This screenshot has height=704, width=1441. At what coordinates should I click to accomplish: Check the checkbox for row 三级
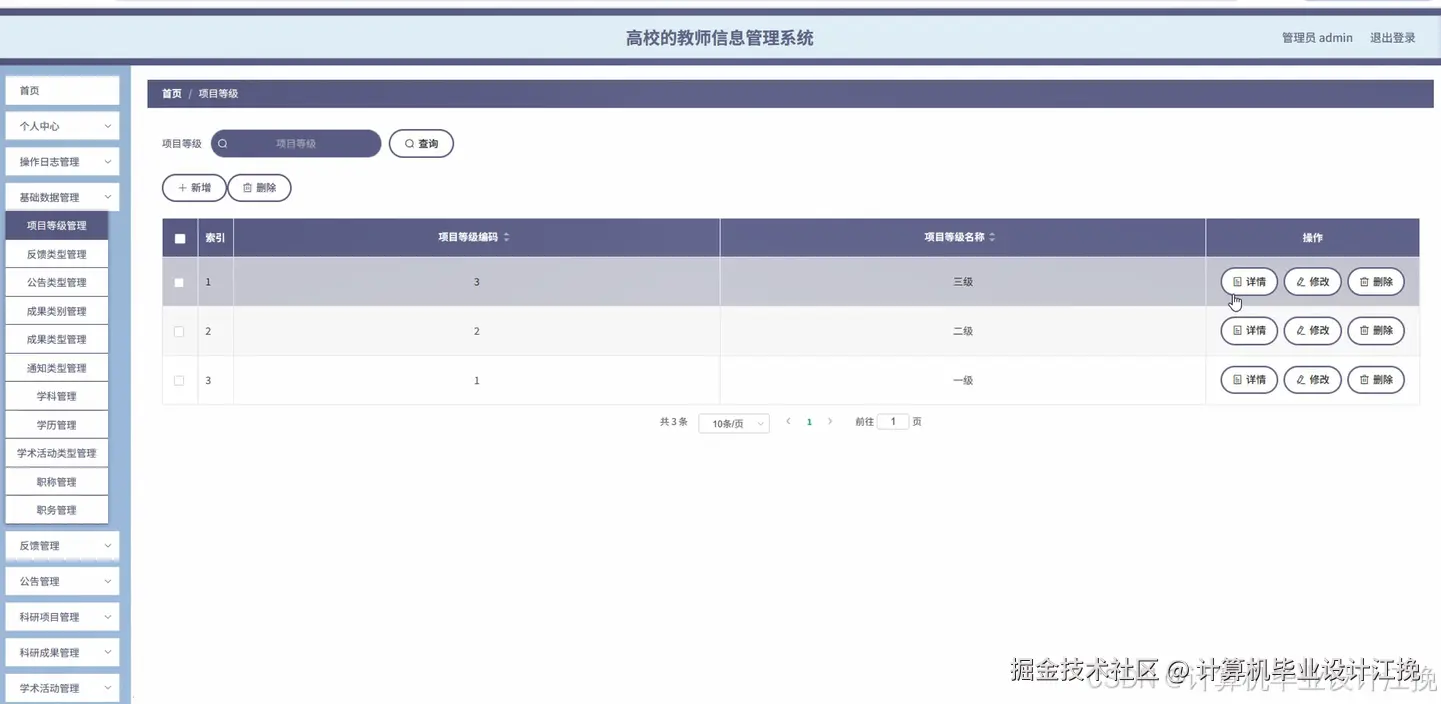click(x=179, y=281)
